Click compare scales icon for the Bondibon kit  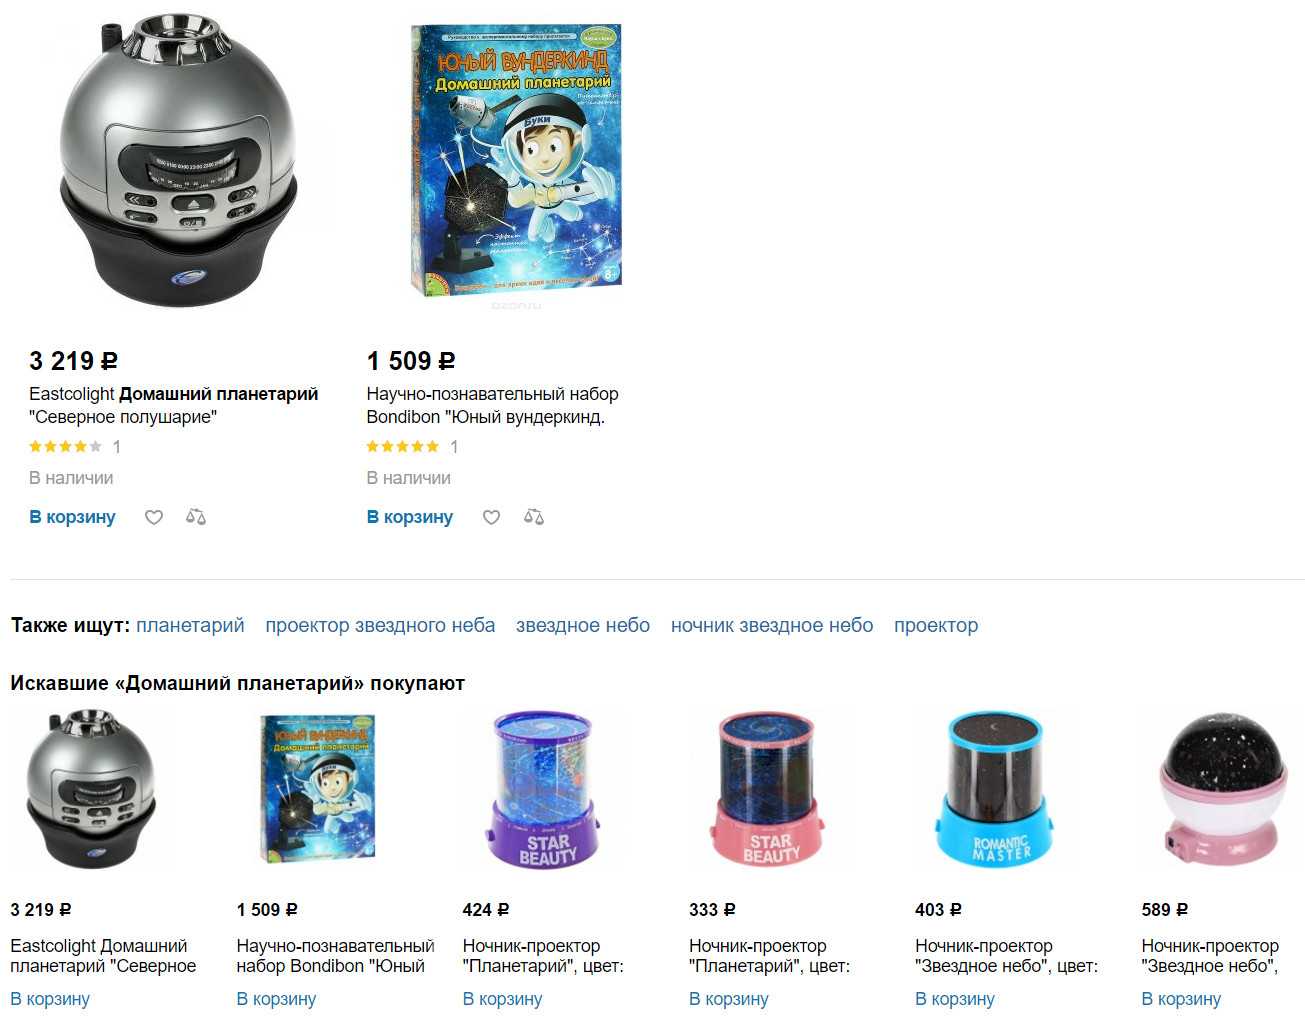click(x=534, y=517)
